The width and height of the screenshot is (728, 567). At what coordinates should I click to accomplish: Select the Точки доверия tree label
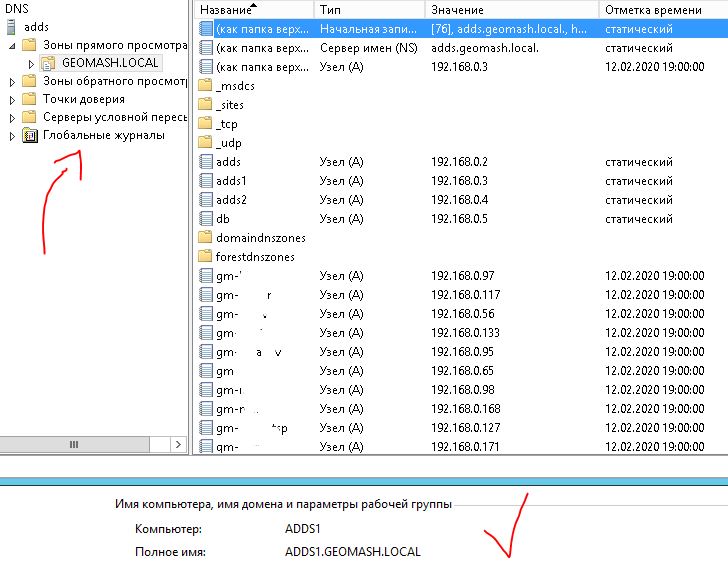84,99
